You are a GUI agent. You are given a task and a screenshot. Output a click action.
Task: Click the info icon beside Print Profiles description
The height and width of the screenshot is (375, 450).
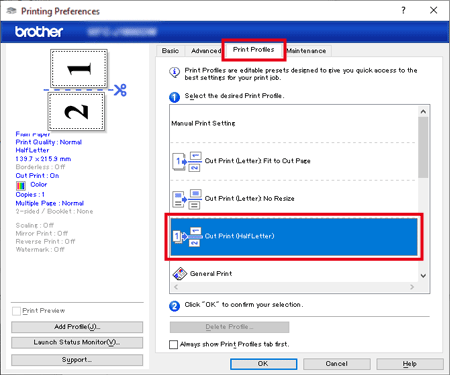point(175,72)
